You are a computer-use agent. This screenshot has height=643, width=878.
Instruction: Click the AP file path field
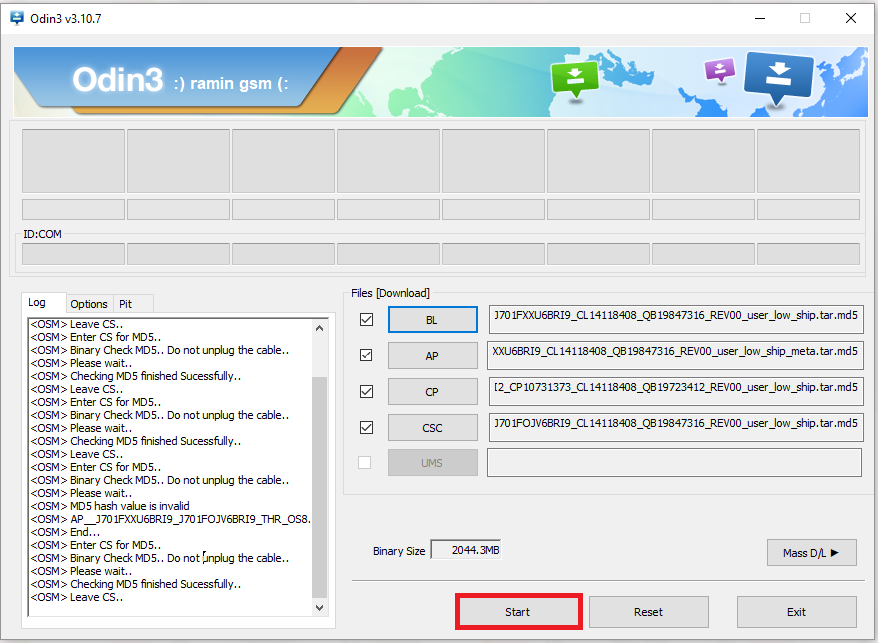[675, 355]
